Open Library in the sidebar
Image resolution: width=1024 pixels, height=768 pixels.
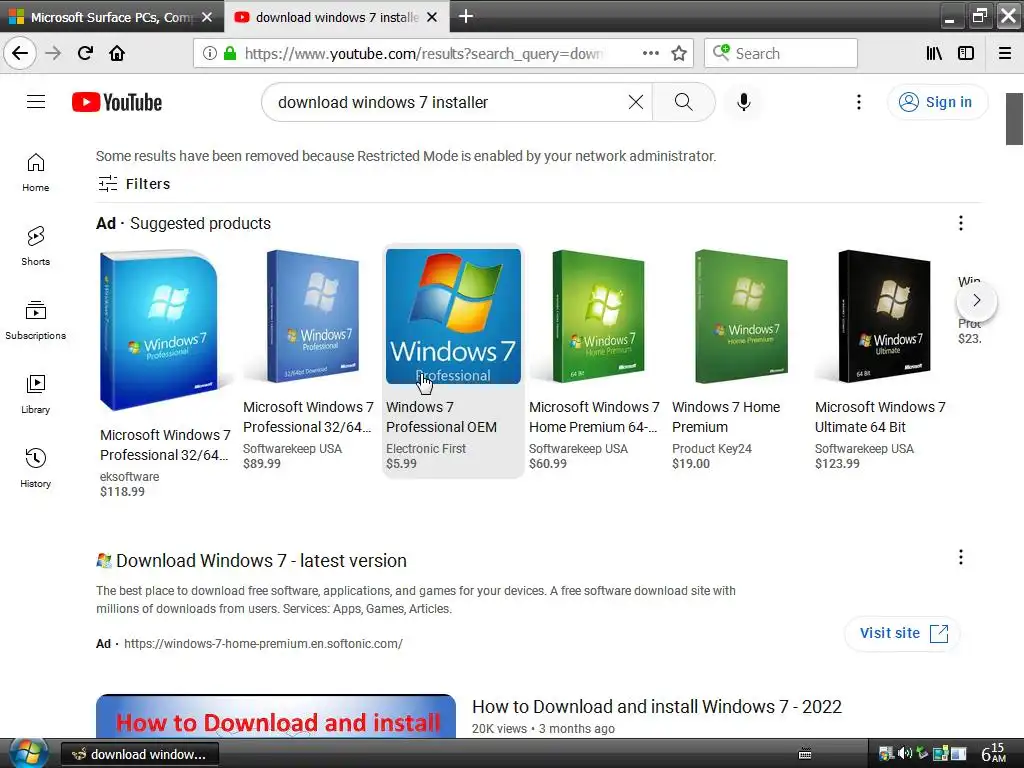35,394
